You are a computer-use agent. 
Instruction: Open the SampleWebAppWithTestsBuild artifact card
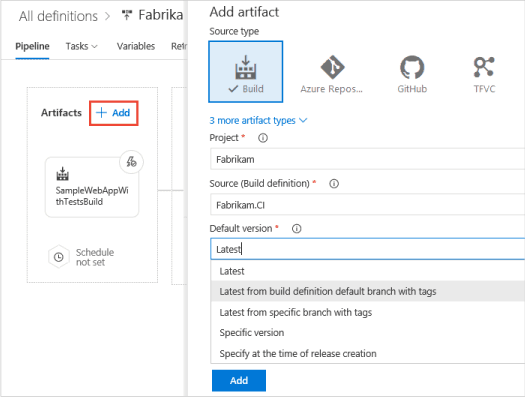(92, 187)
